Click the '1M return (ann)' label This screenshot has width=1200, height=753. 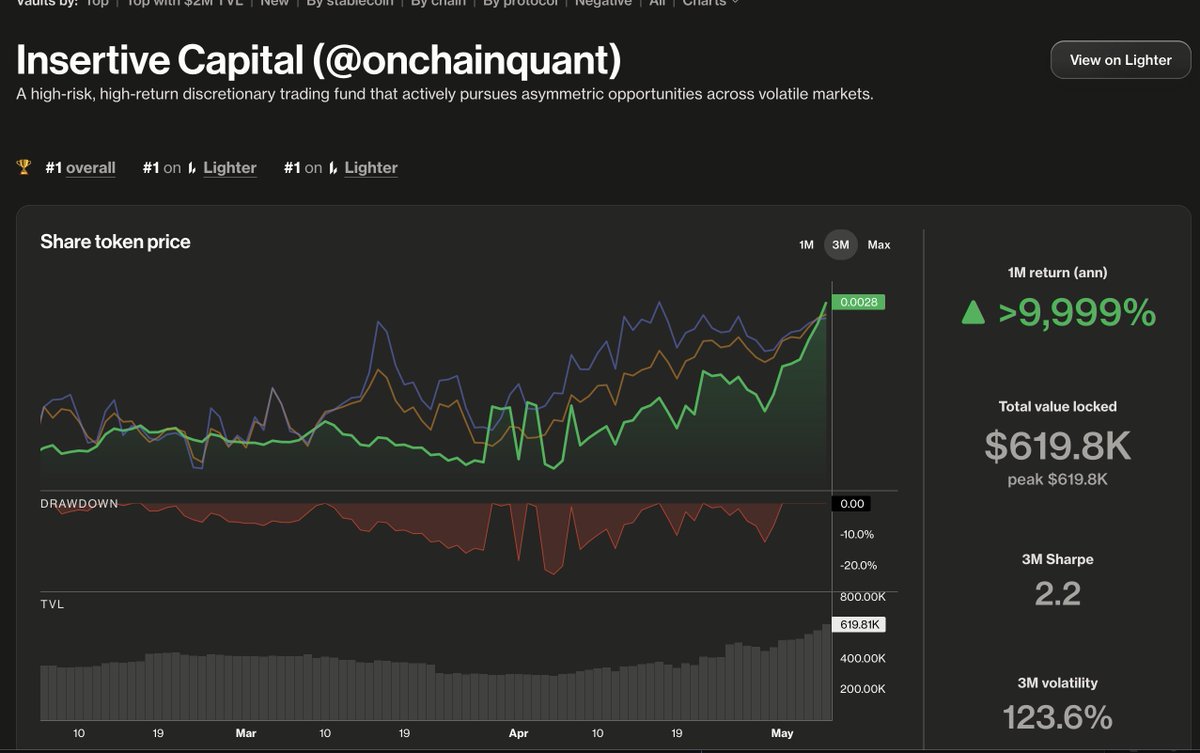coord(1057,272)
